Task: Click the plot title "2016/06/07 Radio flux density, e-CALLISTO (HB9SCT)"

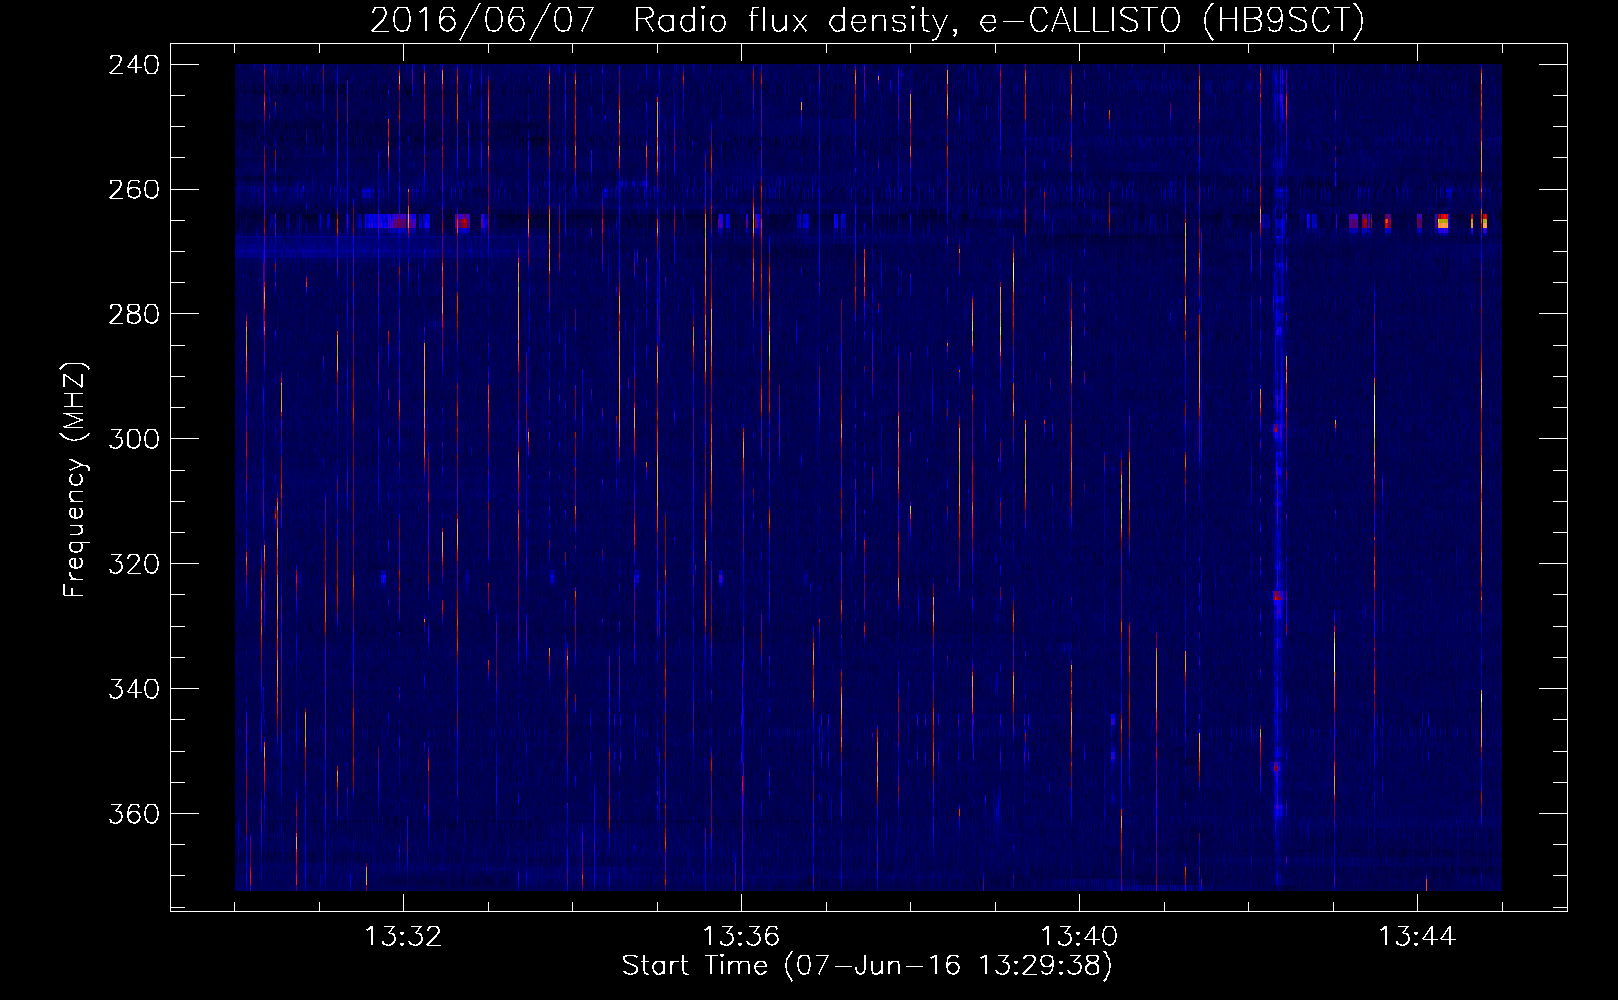Action: pos(867,20)
